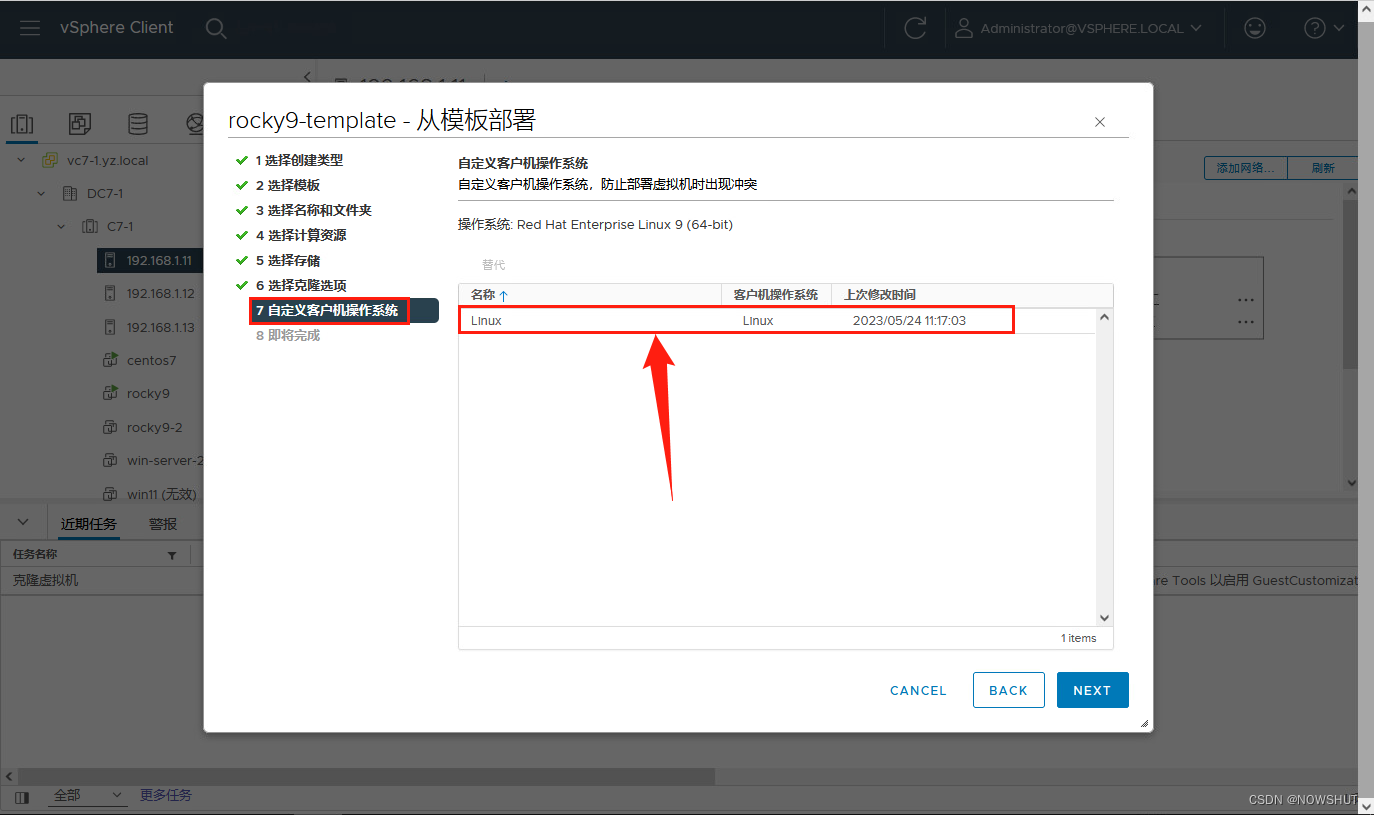
Task: Open the help question mark menu
Action: [x=1324, y=28]
